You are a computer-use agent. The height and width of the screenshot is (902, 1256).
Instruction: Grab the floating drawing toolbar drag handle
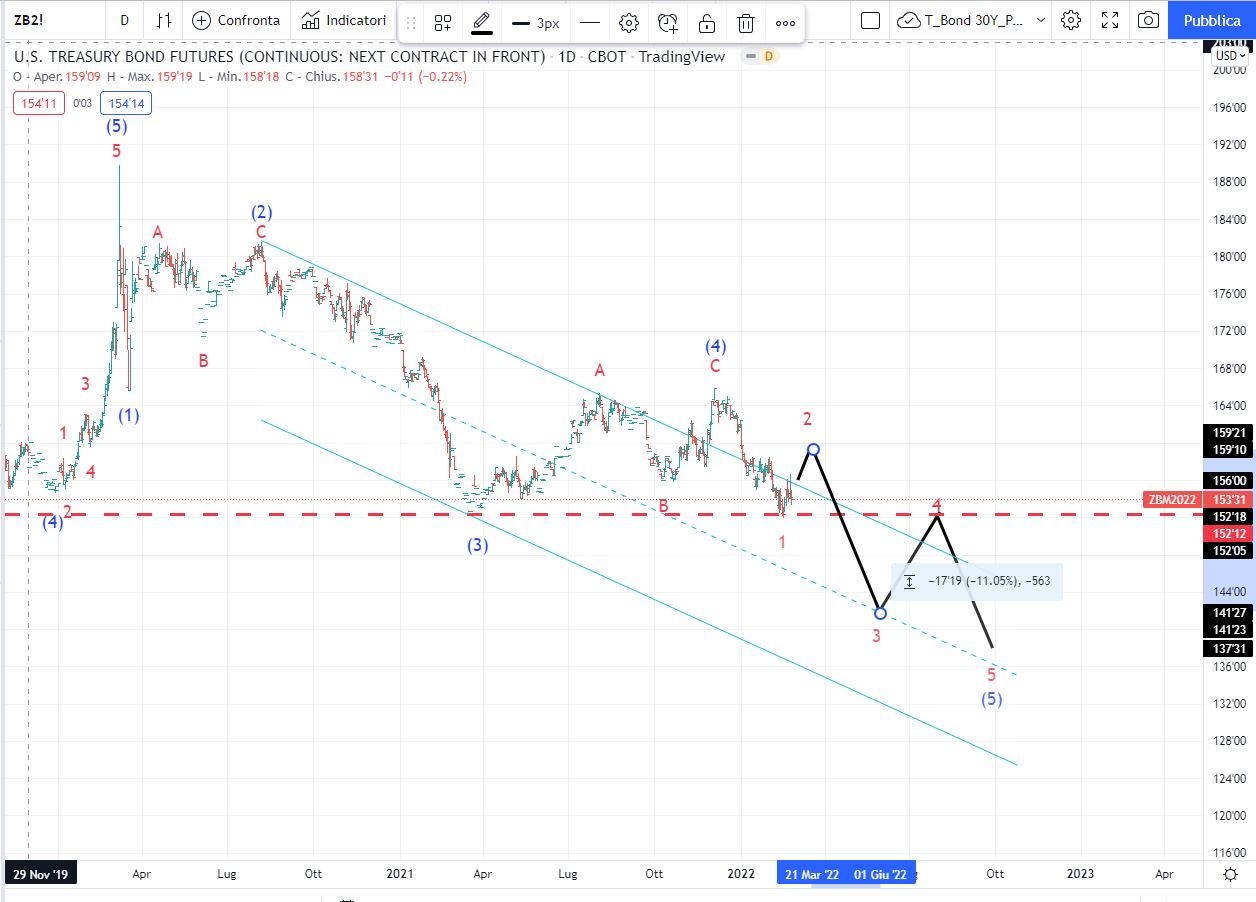click(411, 22)
